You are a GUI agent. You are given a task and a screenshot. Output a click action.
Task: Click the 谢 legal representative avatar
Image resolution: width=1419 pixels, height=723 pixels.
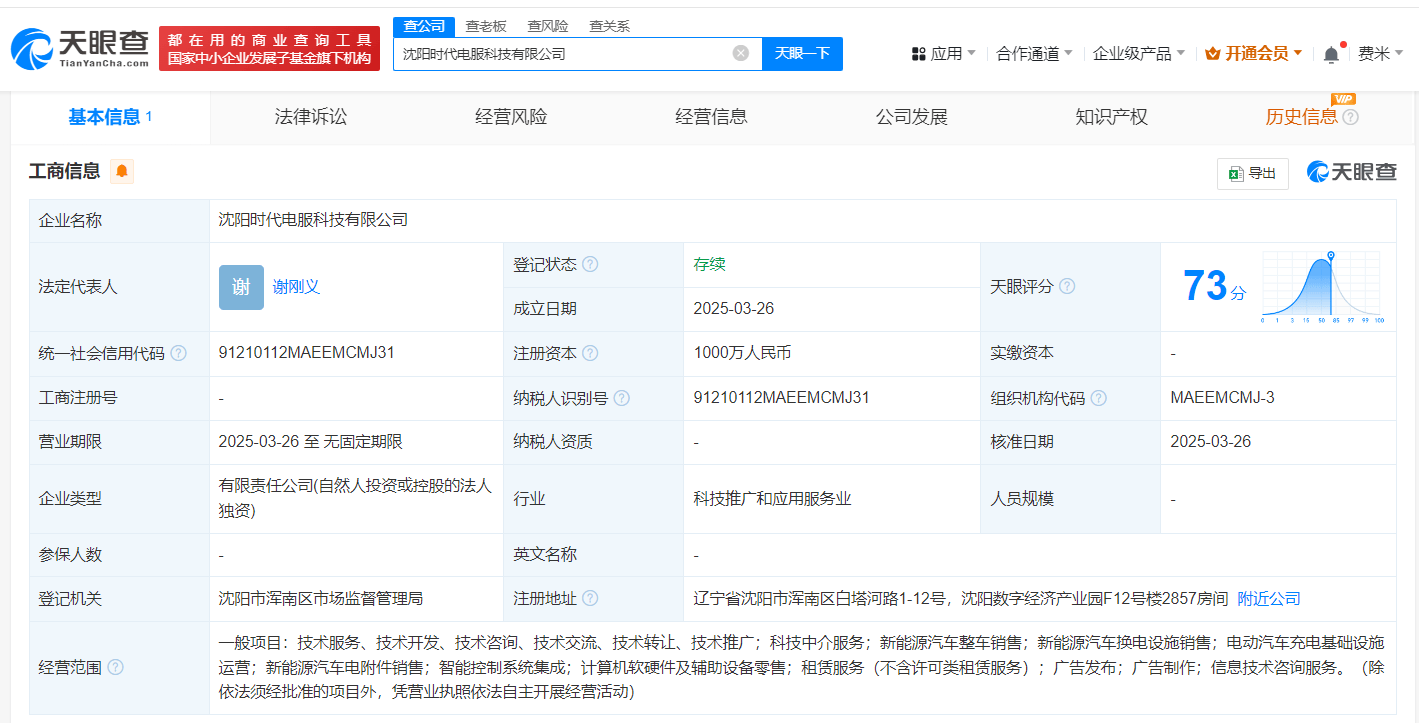click(241, 287)
